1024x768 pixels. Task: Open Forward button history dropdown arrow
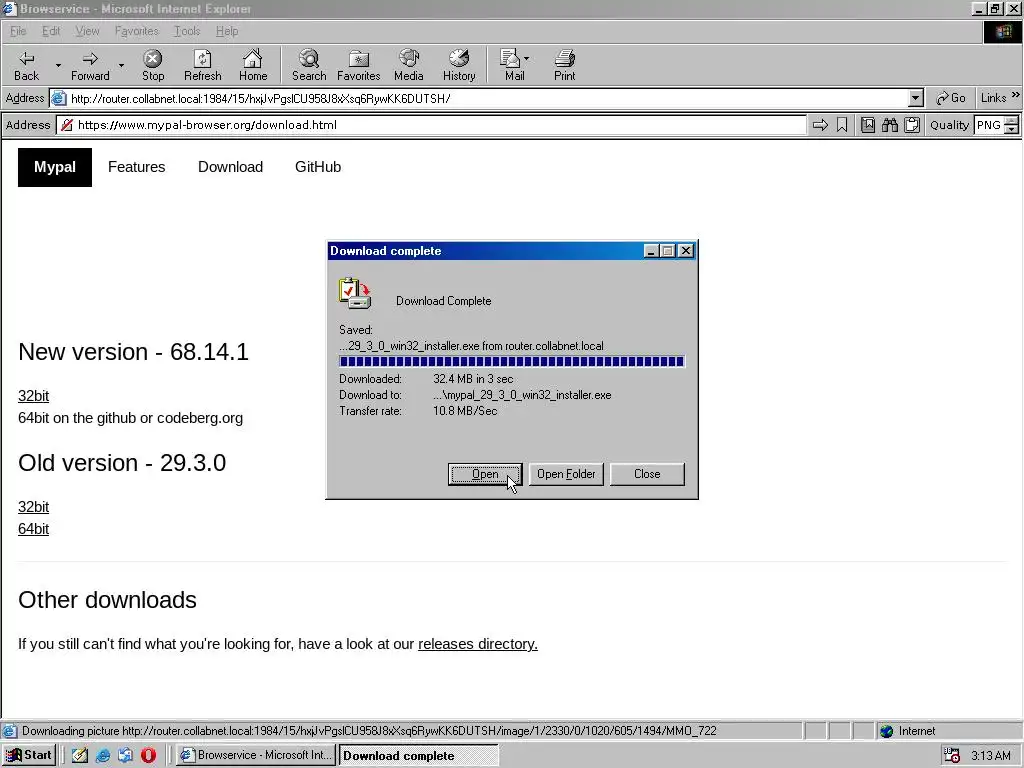pos(121,65)
